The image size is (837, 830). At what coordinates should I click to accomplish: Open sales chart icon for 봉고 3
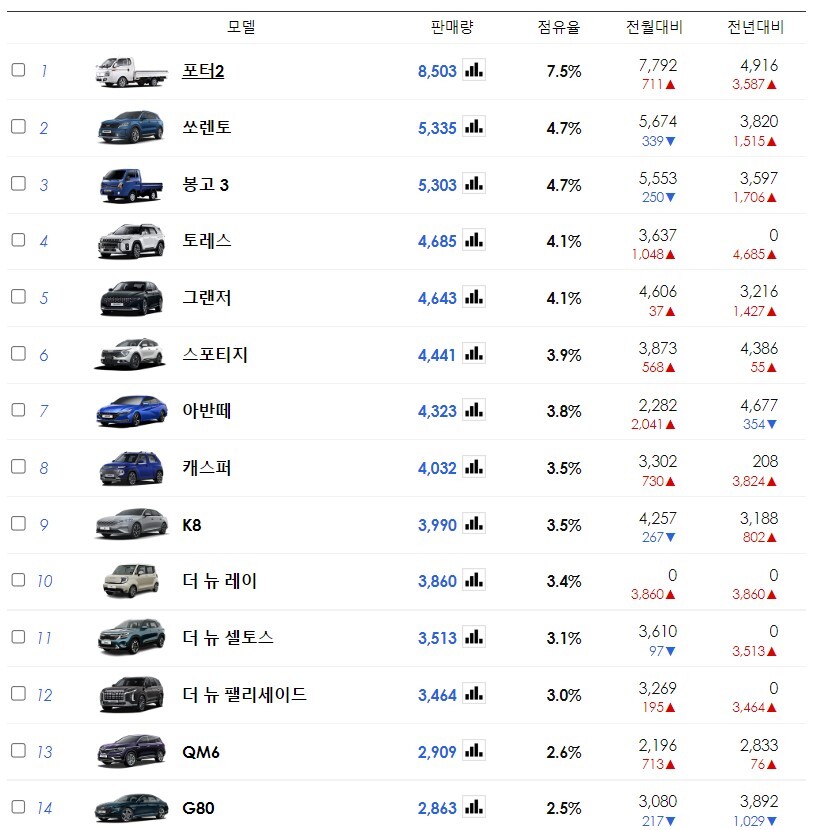coord(473,184)
